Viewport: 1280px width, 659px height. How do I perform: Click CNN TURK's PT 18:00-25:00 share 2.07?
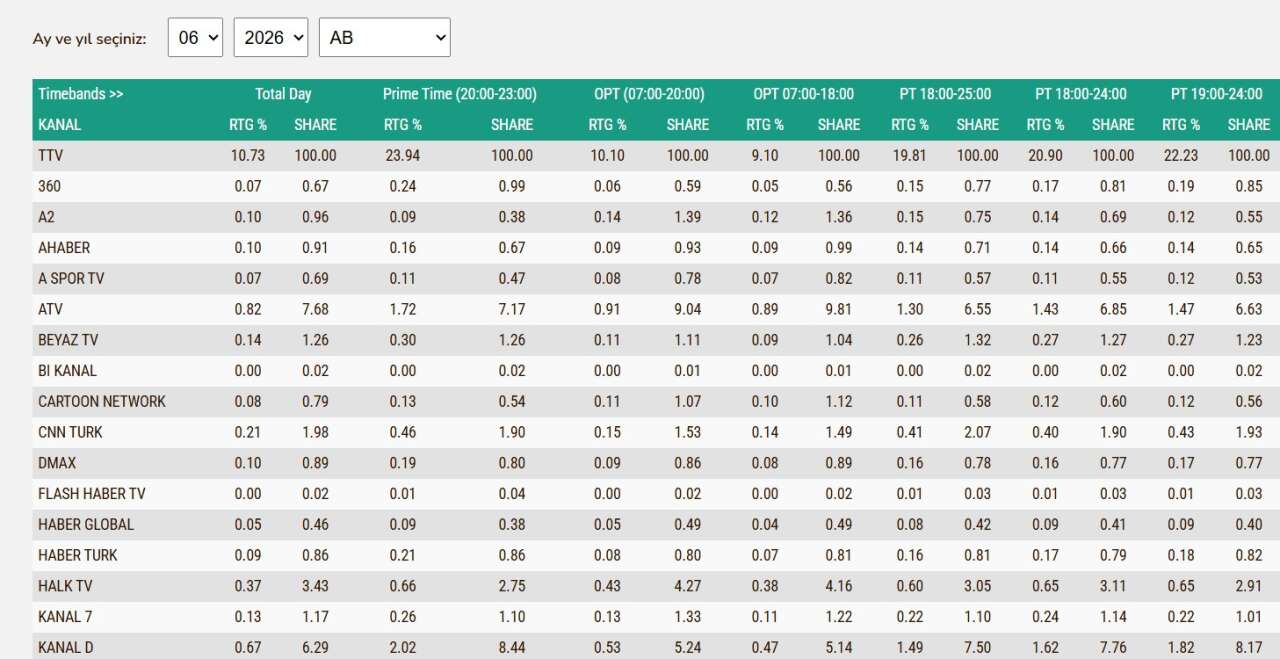(x=977, y=433)
